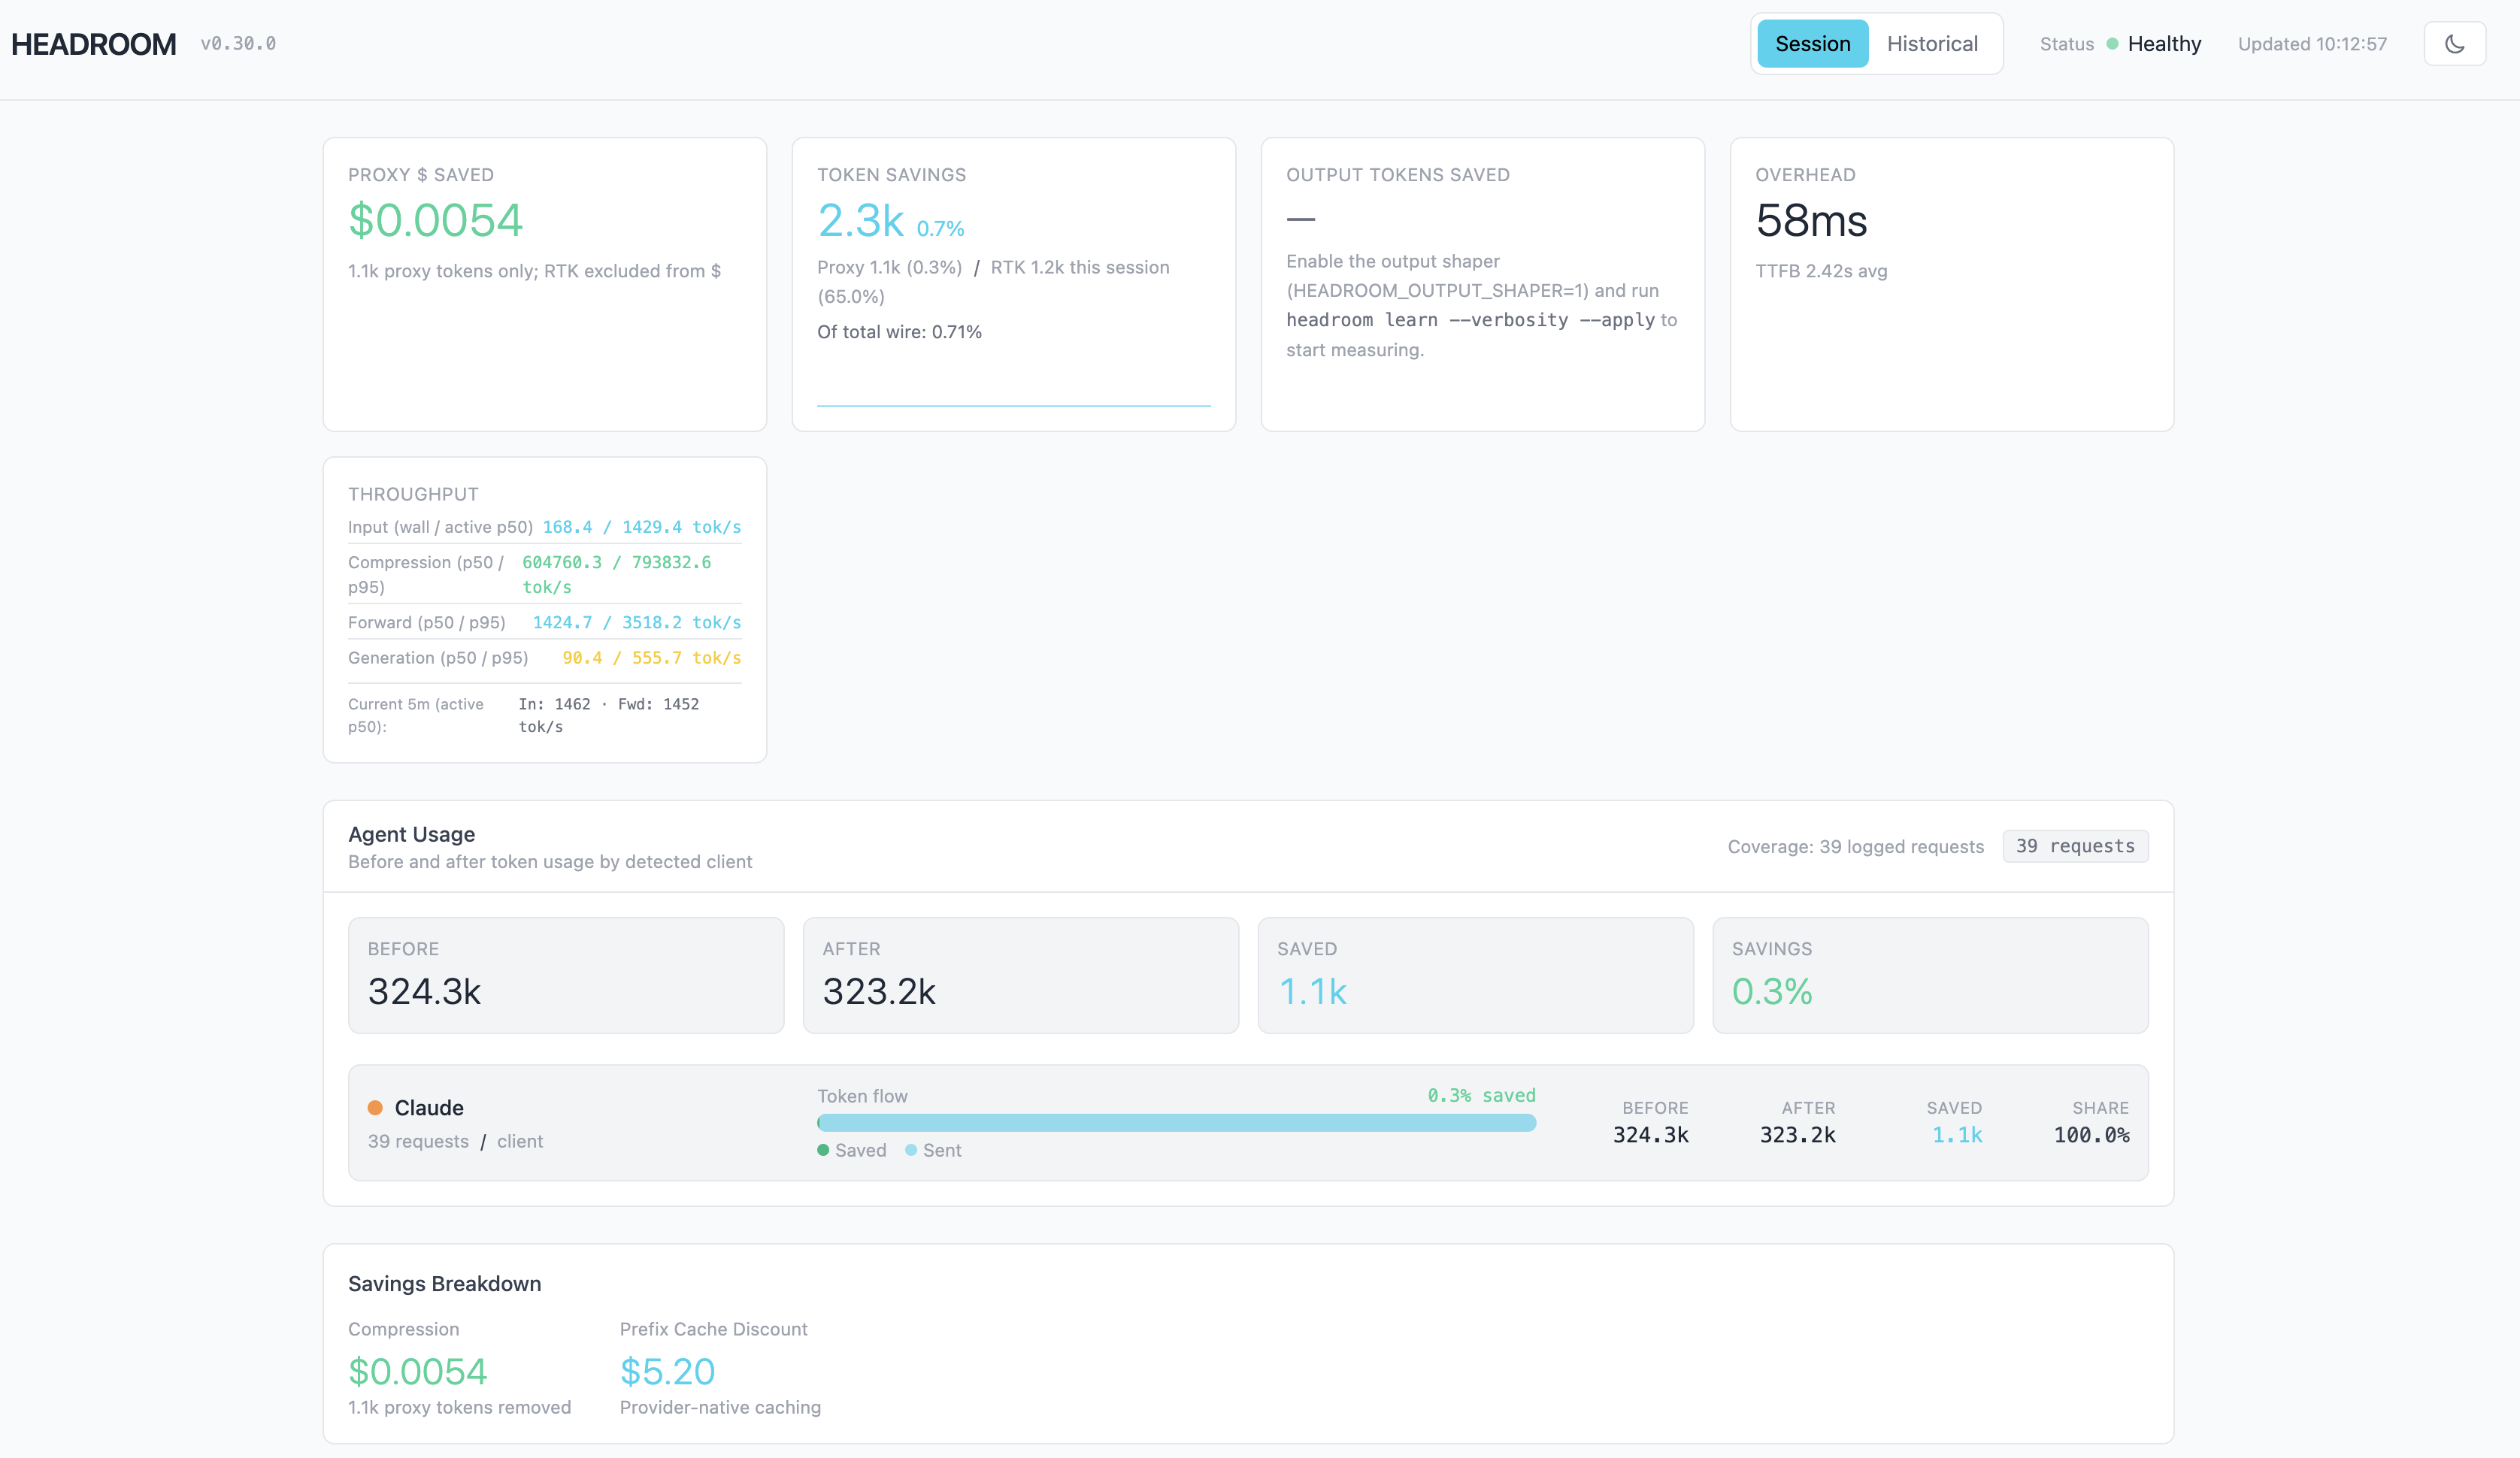Click the orange Claude client dot
The image size is (2520, 1458).
click(x=375, y=1107)
